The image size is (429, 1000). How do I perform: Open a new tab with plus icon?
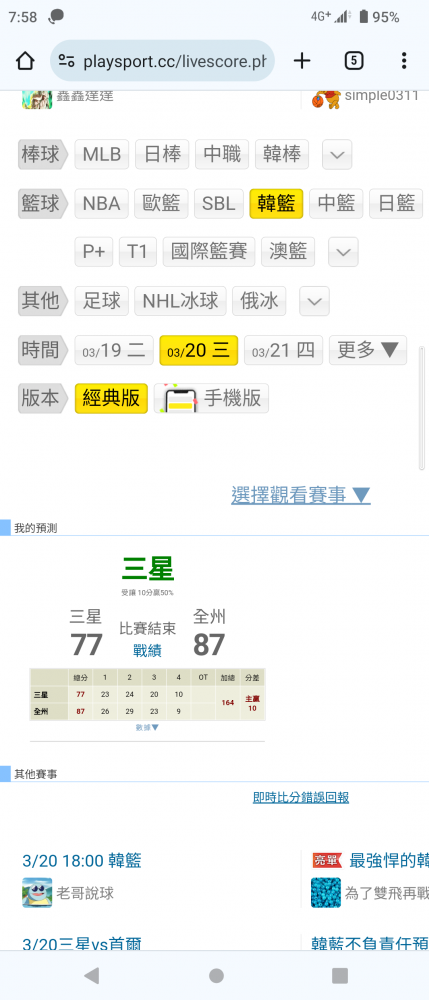tap(302, 61)
